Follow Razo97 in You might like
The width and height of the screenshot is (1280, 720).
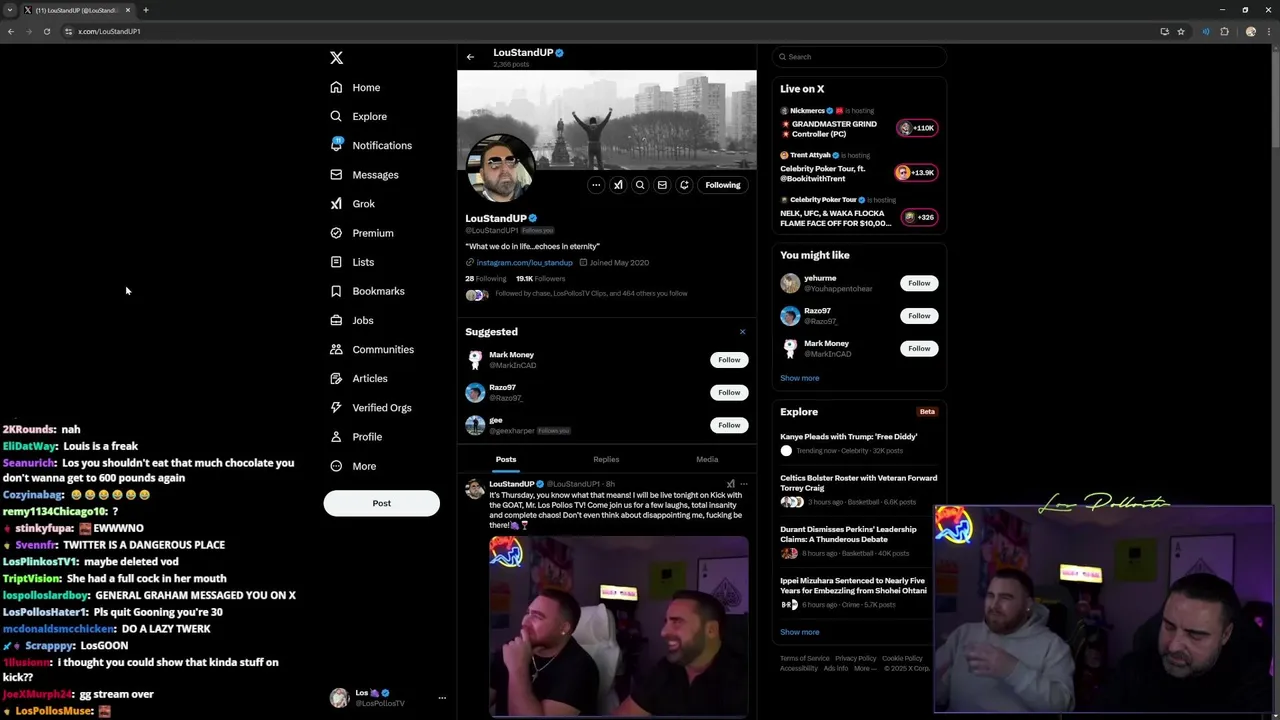pyautogui.click(x=919, y=316)
